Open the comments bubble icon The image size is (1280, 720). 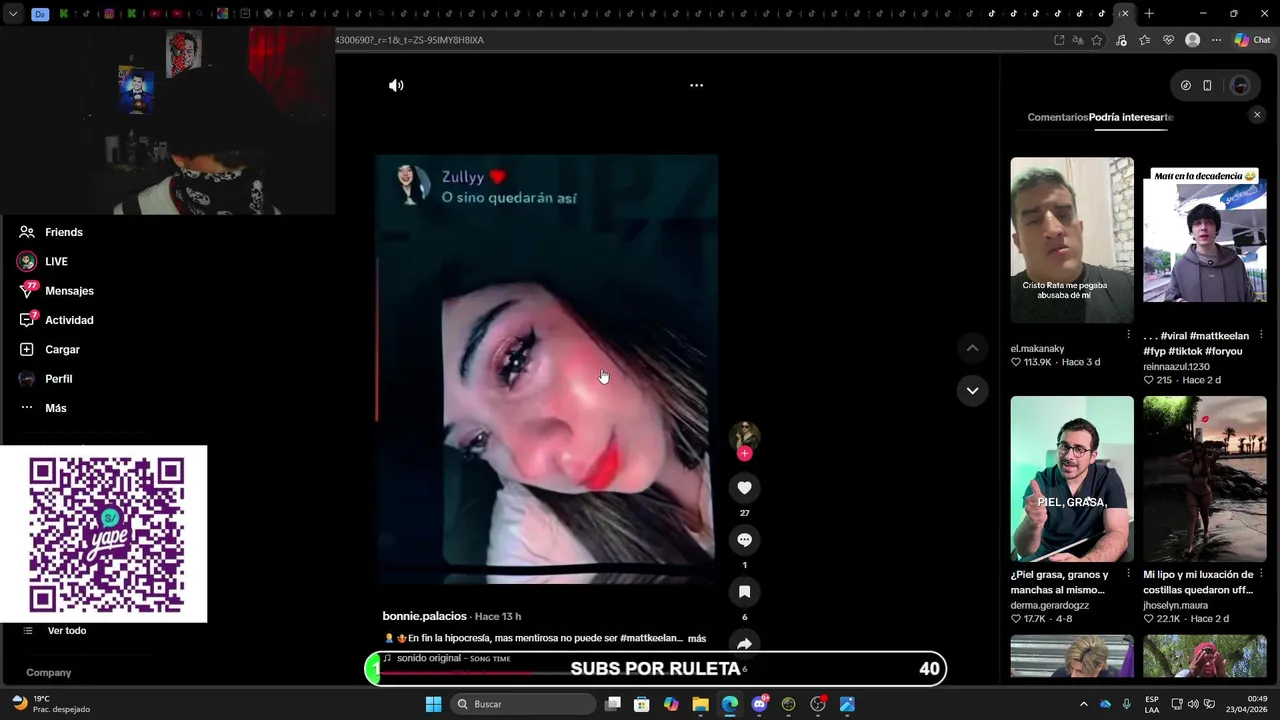[x=744, y=539]
